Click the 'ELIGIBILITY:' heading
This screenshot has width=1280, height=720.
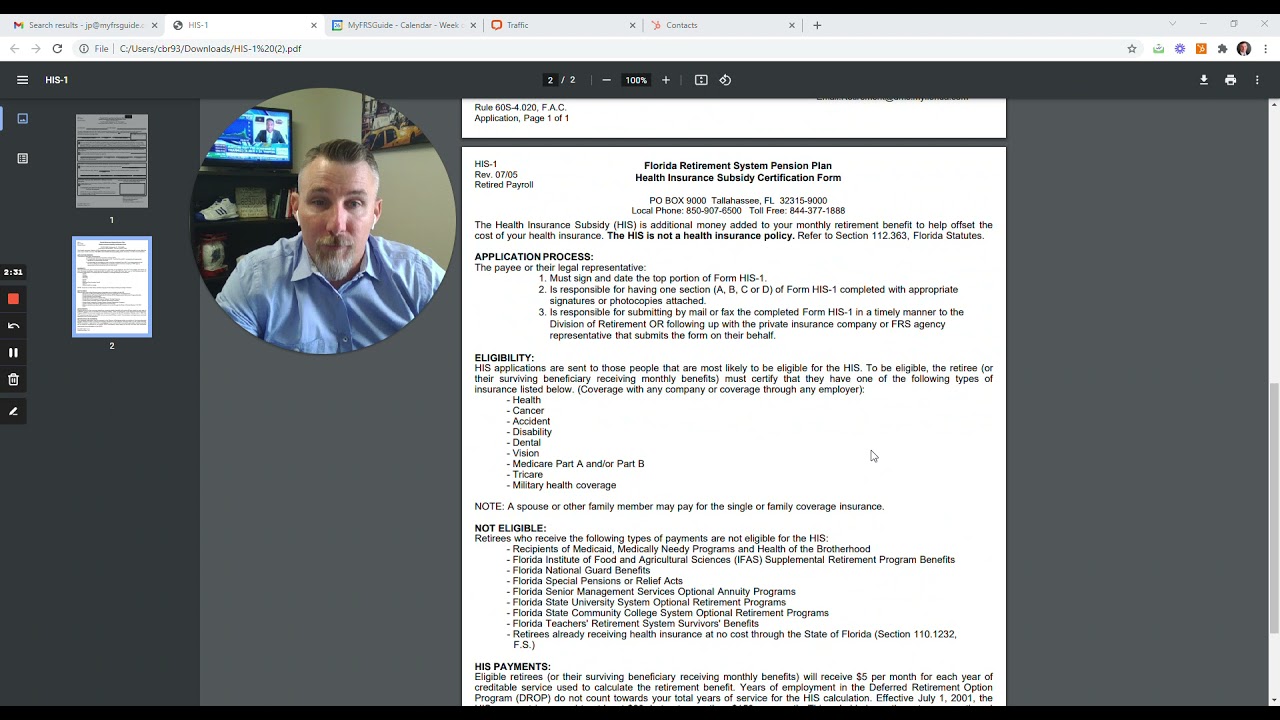click(504, 358)
